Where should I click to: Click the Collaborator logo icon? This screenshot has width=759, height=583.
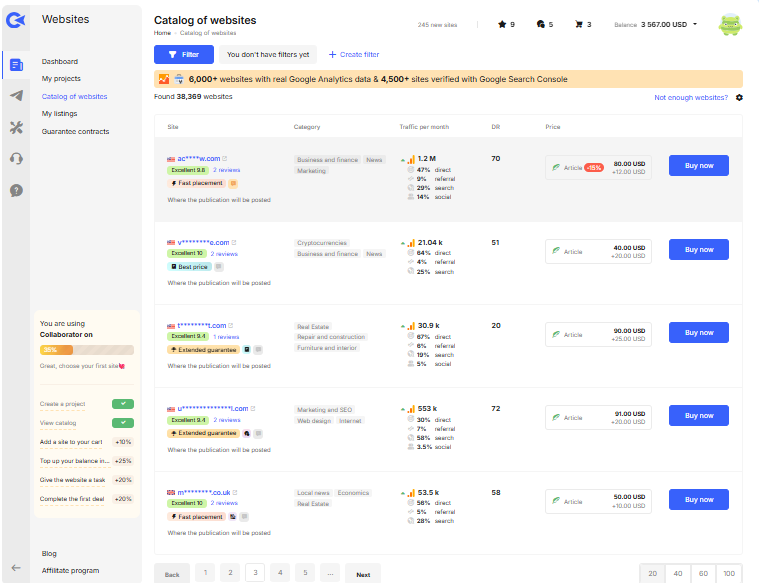(15, 20)
